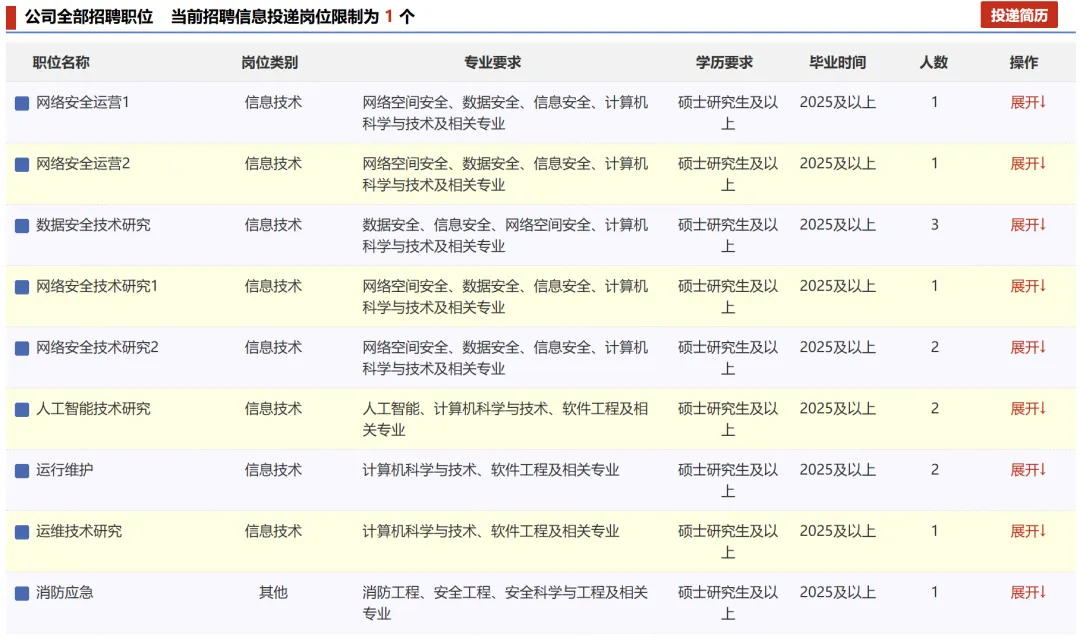
Task: Select the 消防应急 checkbox
Action: 22,594
